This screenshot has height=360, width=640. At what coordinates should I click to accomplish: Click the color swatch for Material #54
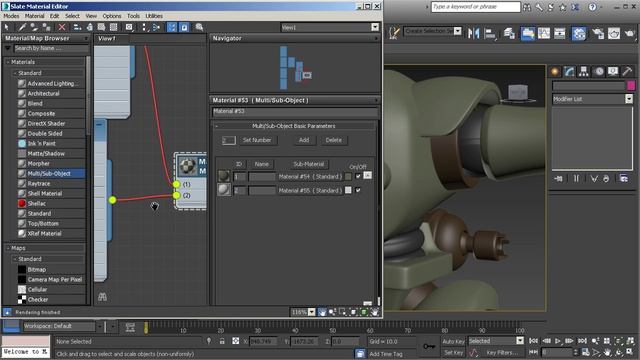348,176
